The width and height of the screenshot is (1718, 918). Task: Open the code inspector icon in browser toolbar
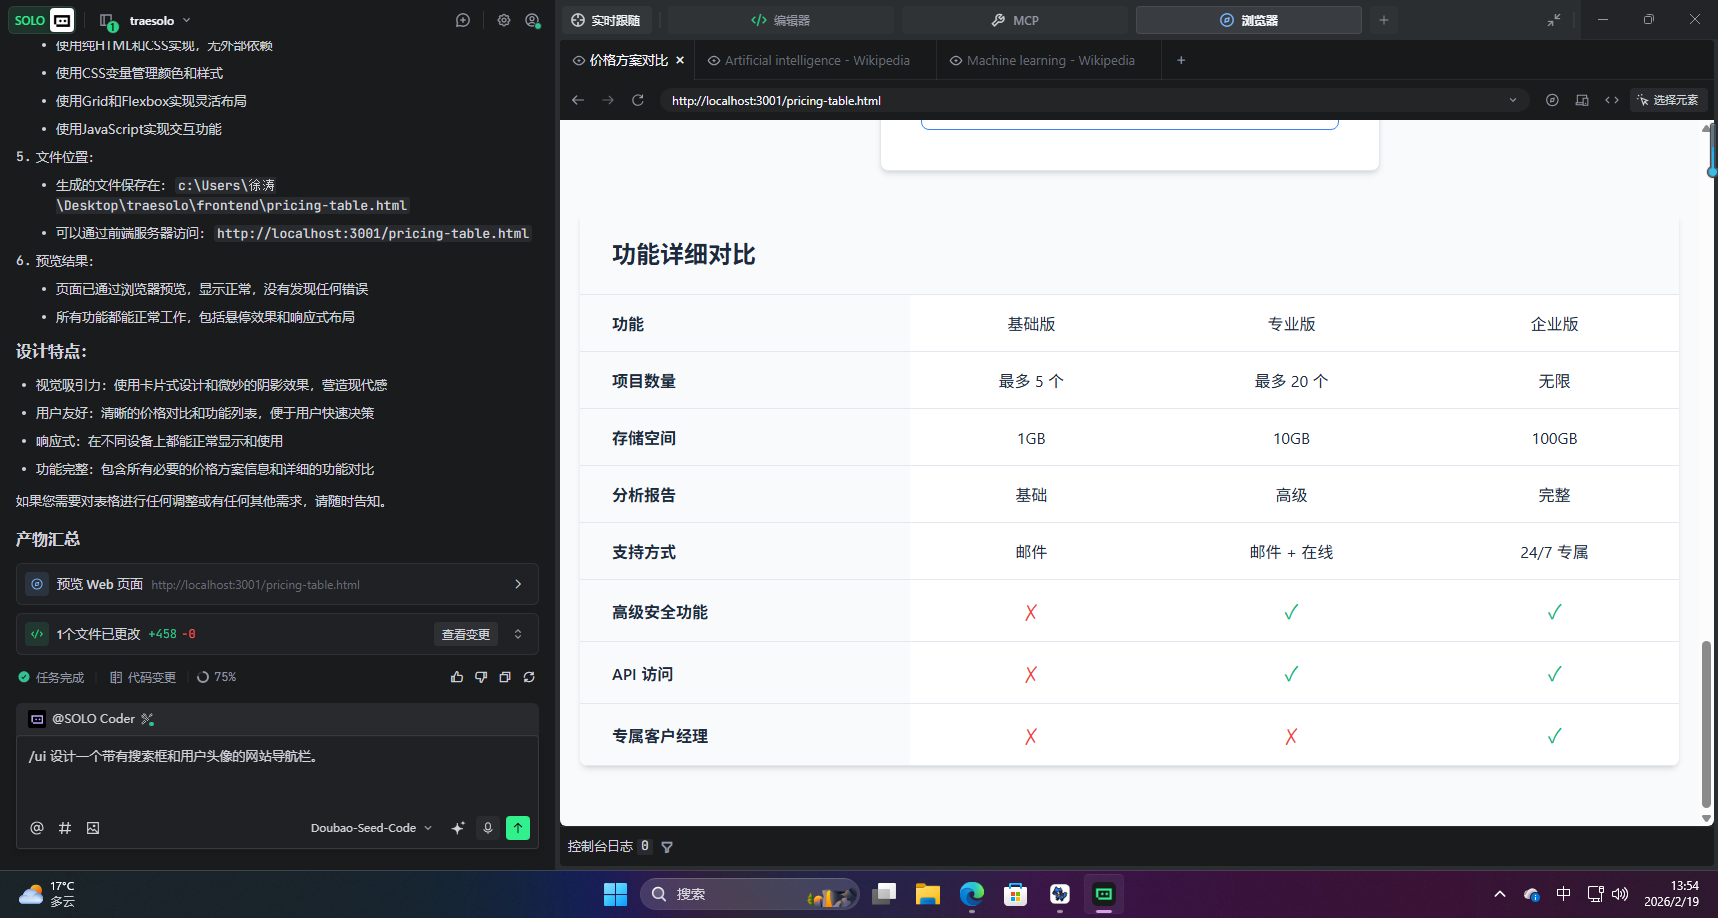tap(1612, 100)
